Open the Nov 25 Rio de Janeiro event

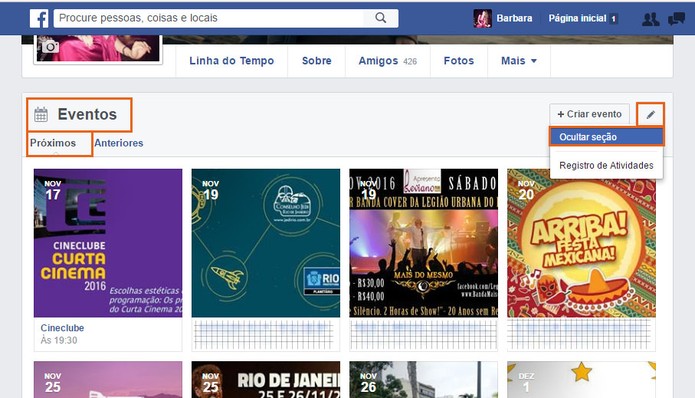pos(266,379)
